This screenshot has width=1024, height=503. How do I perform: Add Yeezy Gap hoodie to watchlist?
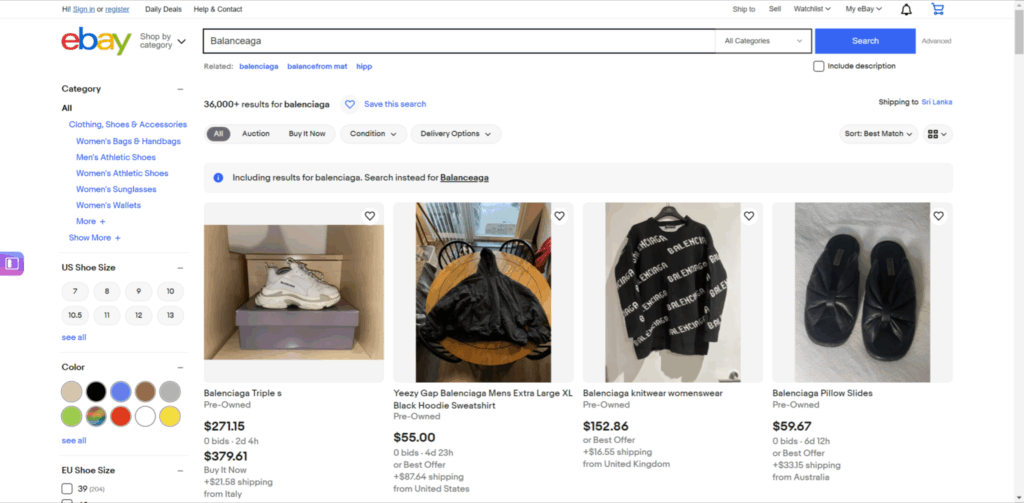pos(559,216)
